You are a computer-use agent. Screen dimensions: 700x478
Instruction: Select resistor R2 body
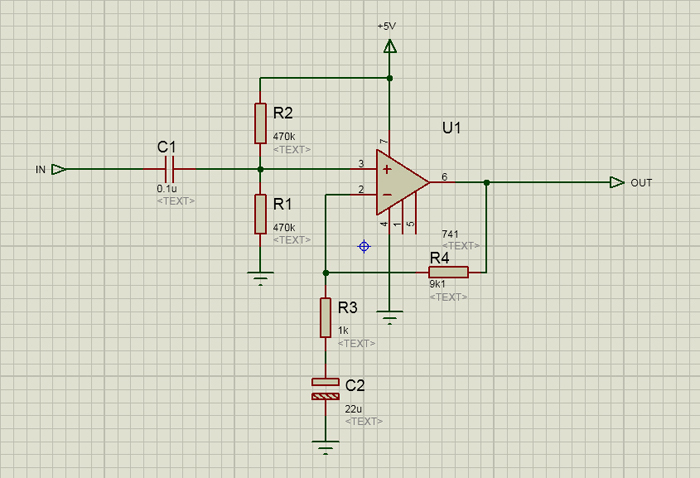[x=260, y=124]
